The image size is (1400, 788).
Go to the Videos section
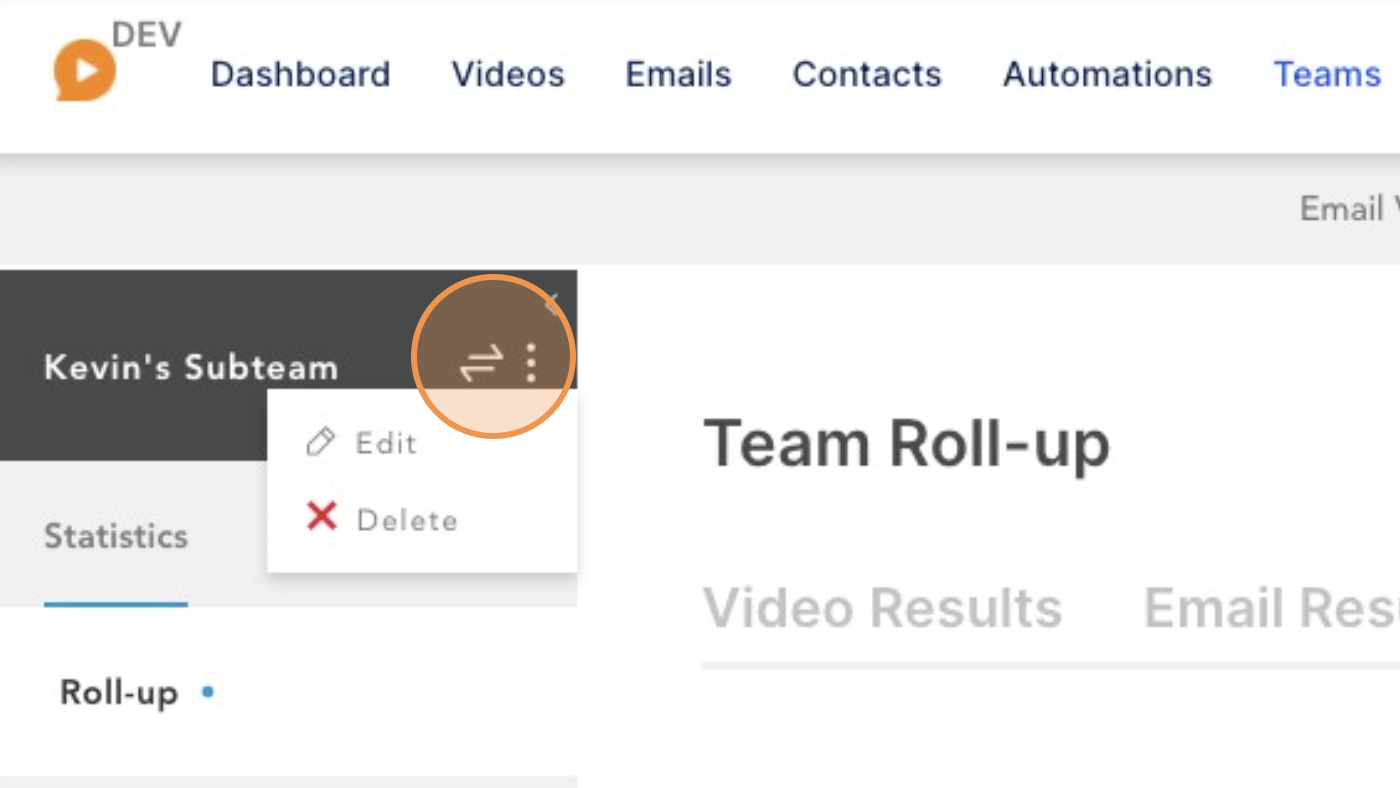(508, 74)
